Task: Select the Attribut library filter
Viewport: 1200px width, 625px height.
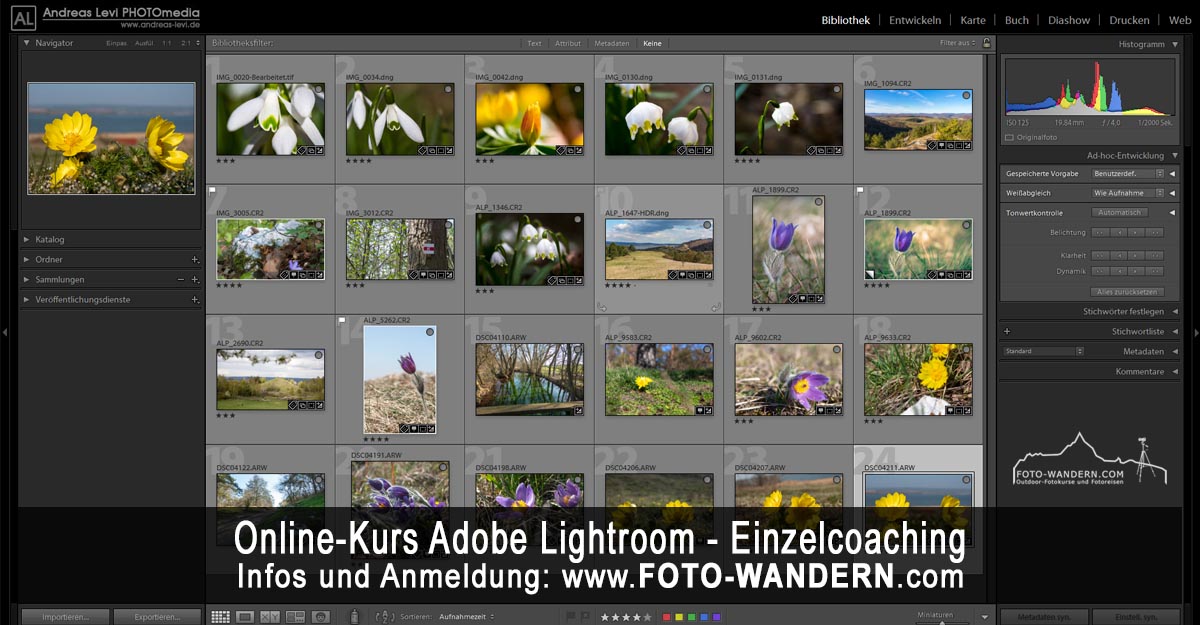Action: (x=568, y=43)
